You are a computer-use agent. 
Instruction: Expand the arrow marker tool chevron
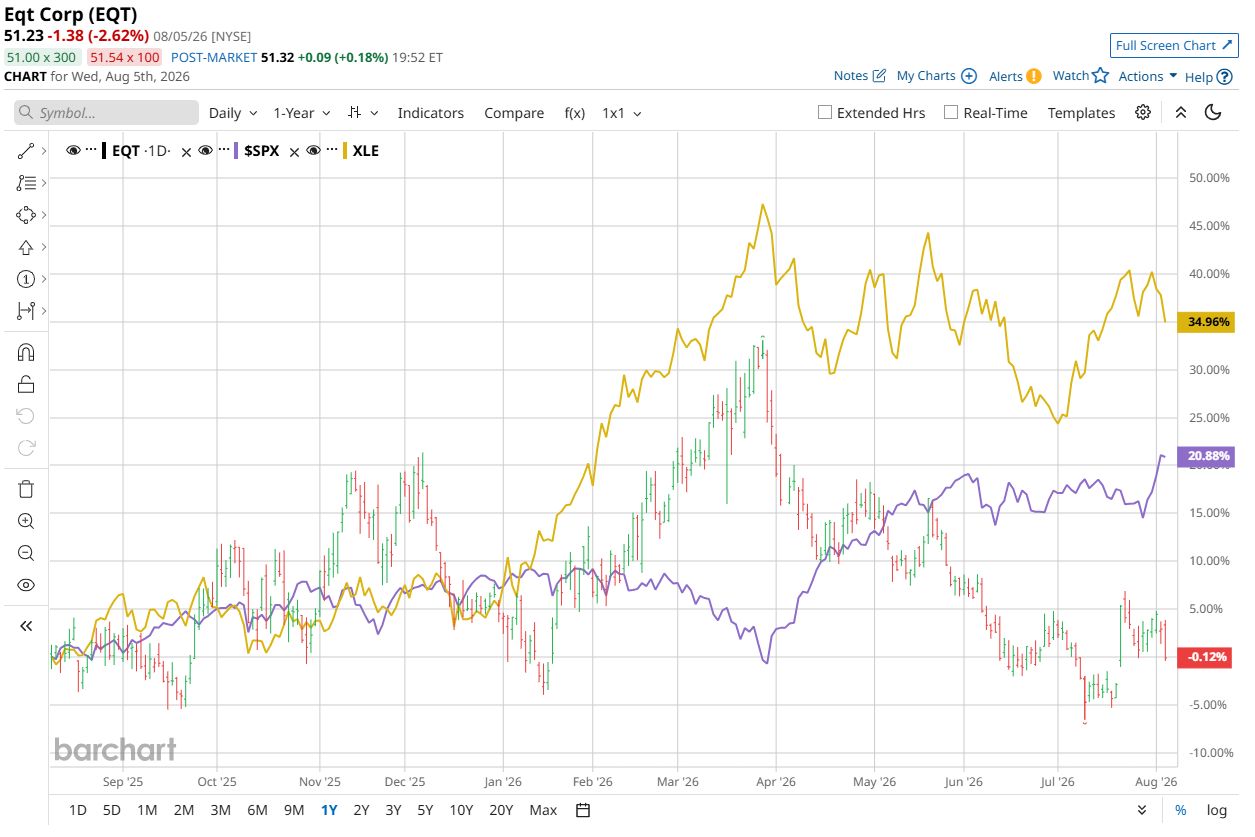point(44,247)
